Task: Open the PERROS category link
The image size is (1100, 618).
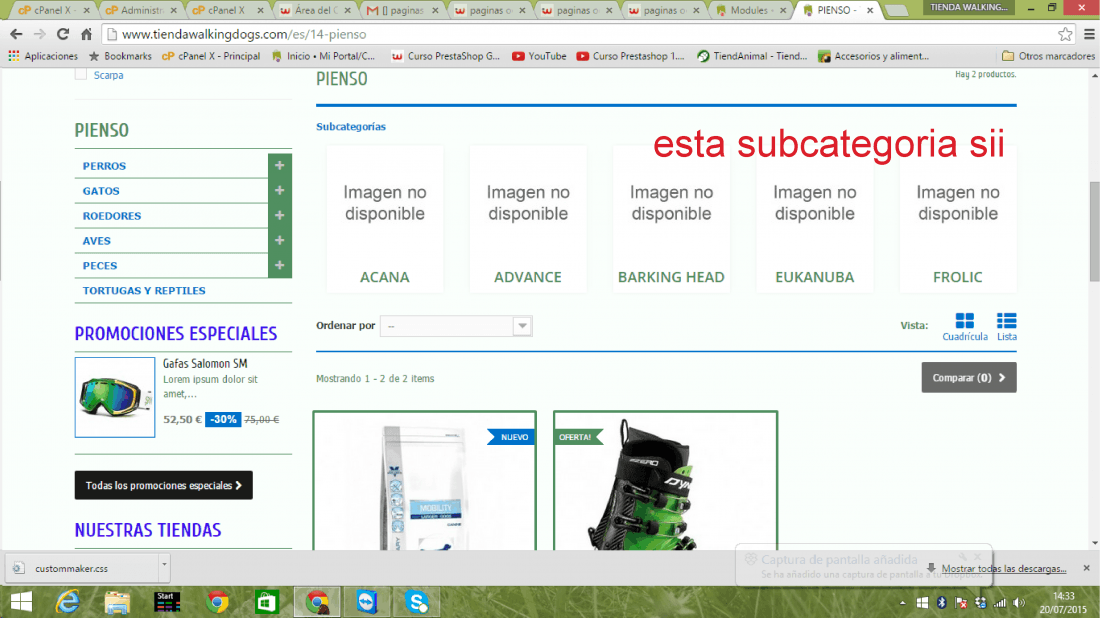Action: tap(105, 166)
